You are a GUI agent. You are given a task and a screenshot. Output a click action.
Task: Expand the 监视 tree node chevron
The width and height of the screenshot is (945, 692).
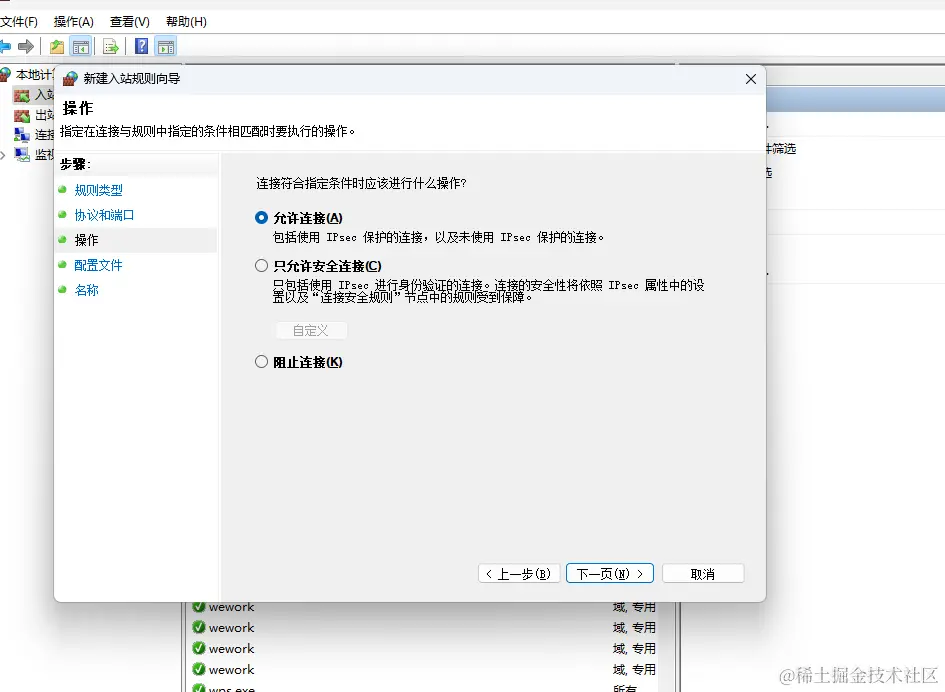[4, 155]
